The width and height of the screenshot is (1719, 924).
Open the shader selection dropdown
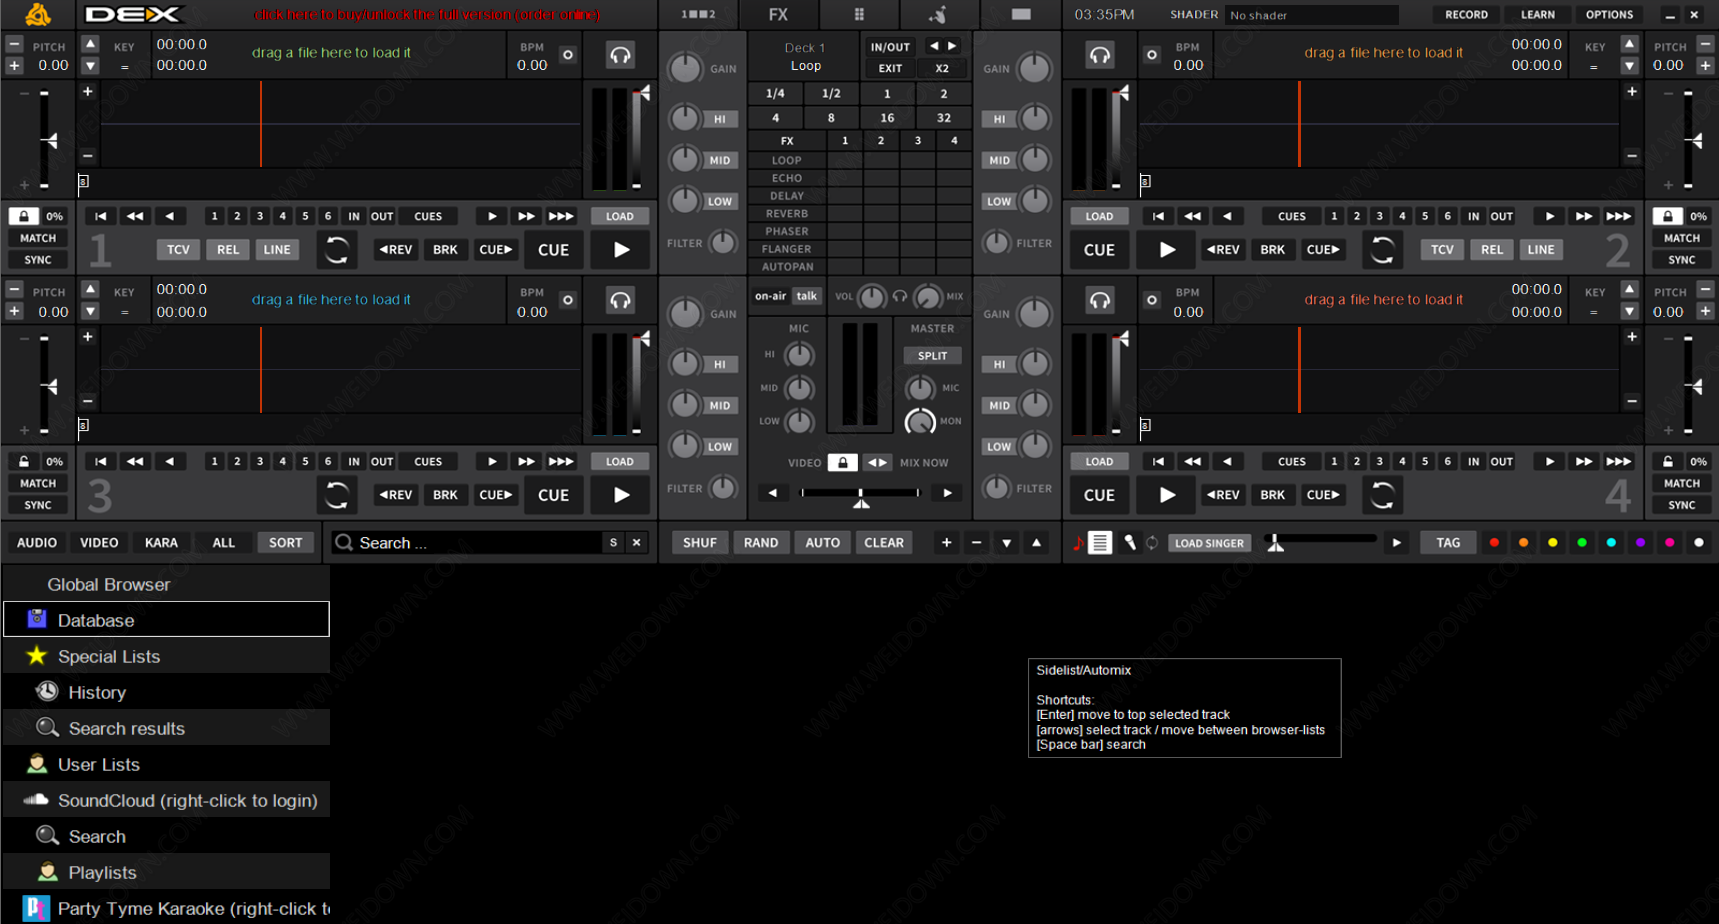point(1311,15)
